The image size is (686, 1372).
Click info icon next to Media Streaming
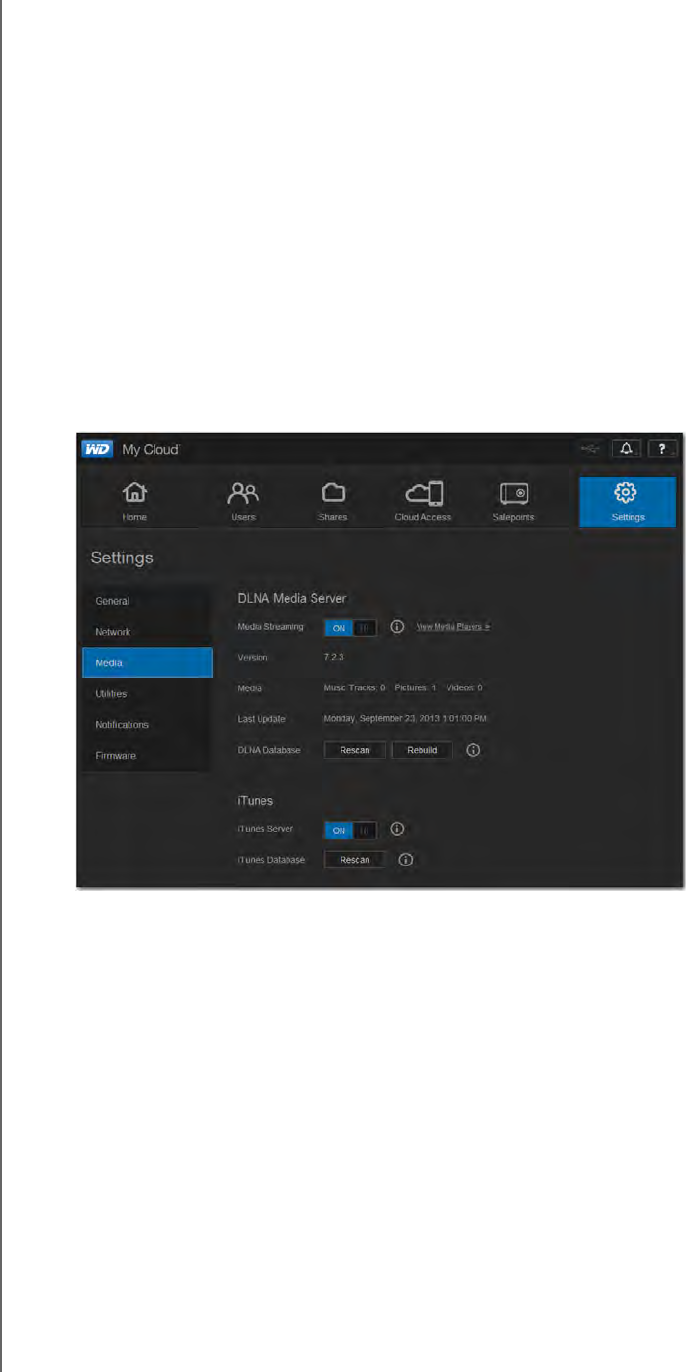click(397, 627)
